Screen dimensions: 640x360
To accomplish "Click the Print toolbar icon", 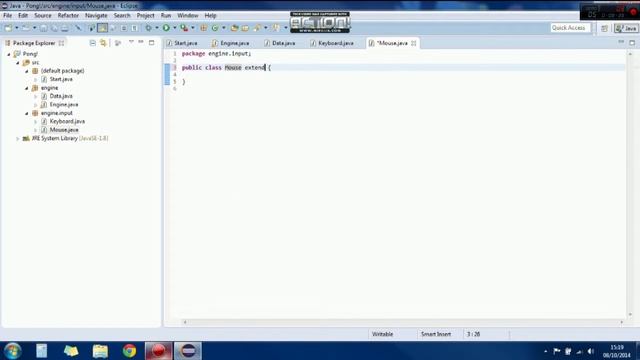I will click(65, 28).
